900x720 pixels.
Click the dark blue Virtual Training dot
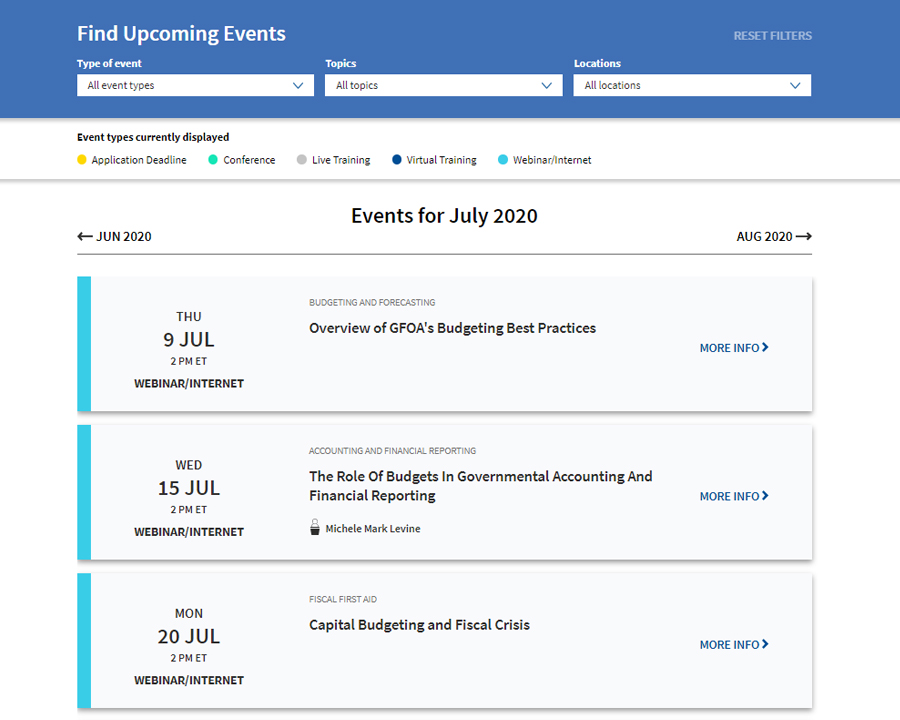pos(397,160)
